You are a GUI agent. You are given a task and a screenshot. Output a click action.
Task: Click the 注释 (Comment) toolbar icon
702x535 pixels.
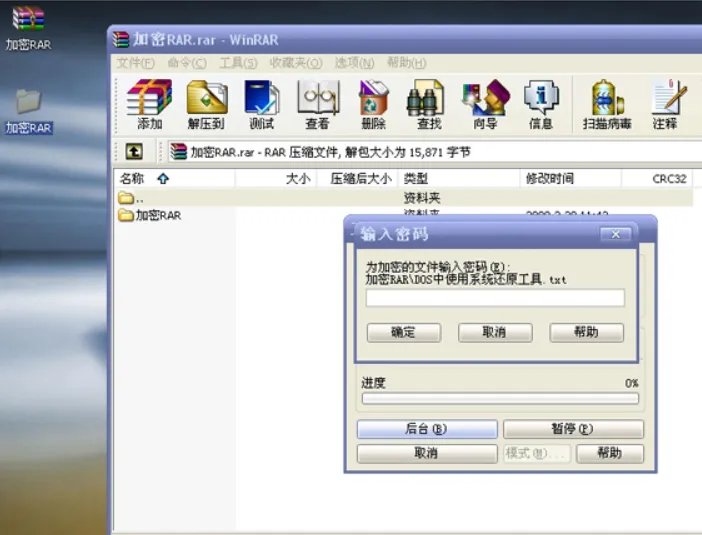tap(666, 104)
